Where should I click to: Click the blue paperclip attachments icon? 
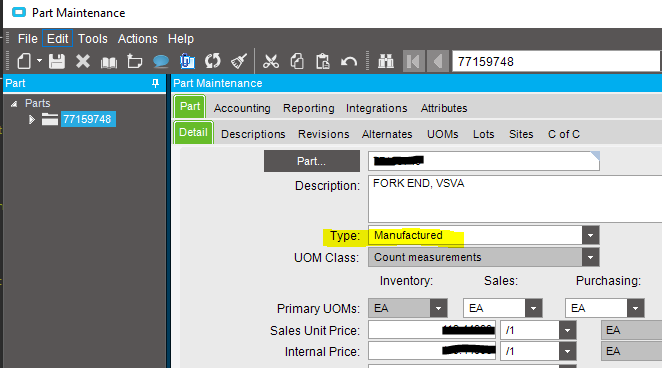(x=187, y=62)
